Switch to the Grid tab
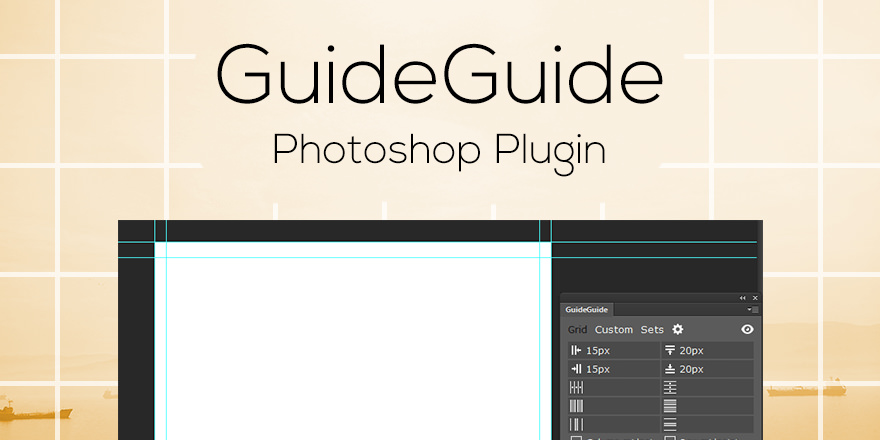 pos(577,329)
